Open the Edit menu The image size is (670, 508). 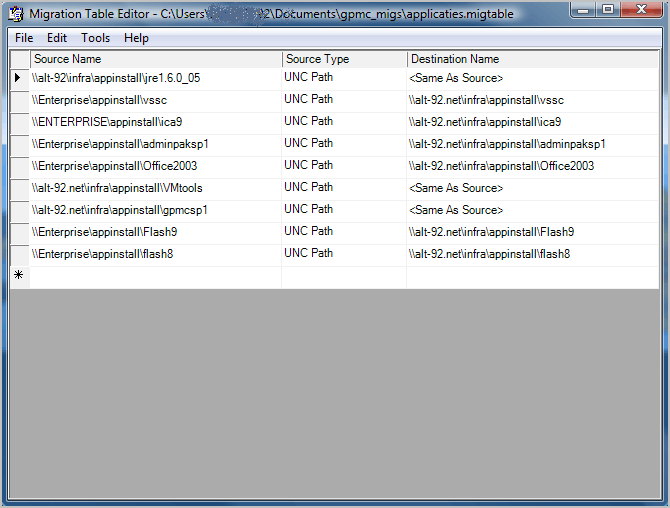(x=57, y=38)
